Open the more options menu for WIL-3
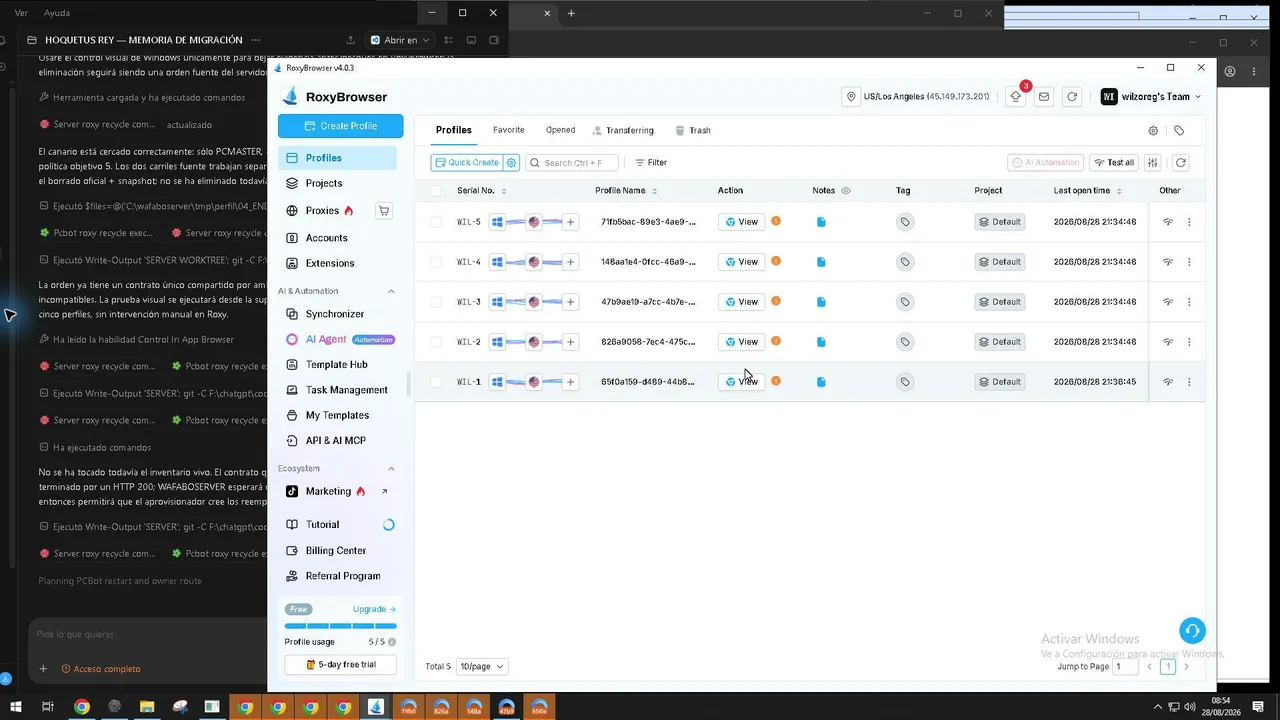This screenshot has width=1280, height=720. click(x=1189, y=302)
